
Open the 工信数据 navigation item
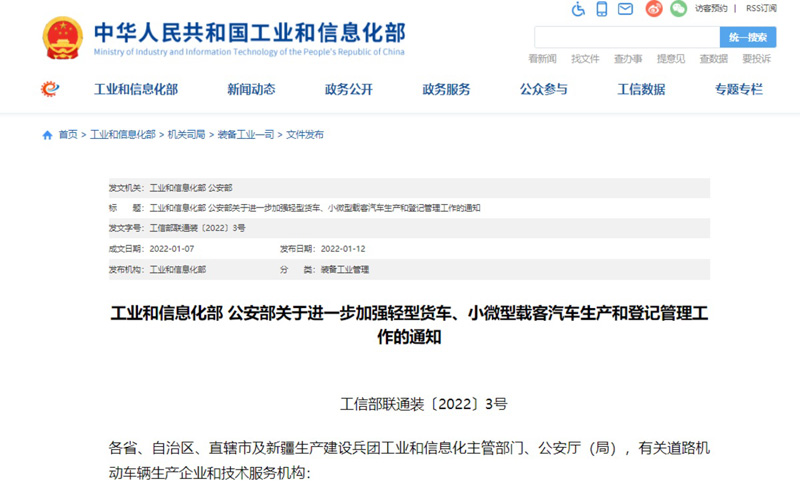(x=641, y=89)
